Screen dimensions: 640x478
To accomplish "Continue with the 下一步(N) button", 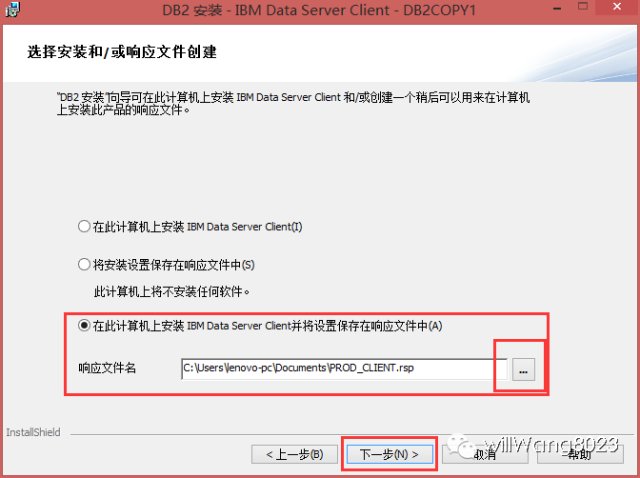I will pos(389,454).
